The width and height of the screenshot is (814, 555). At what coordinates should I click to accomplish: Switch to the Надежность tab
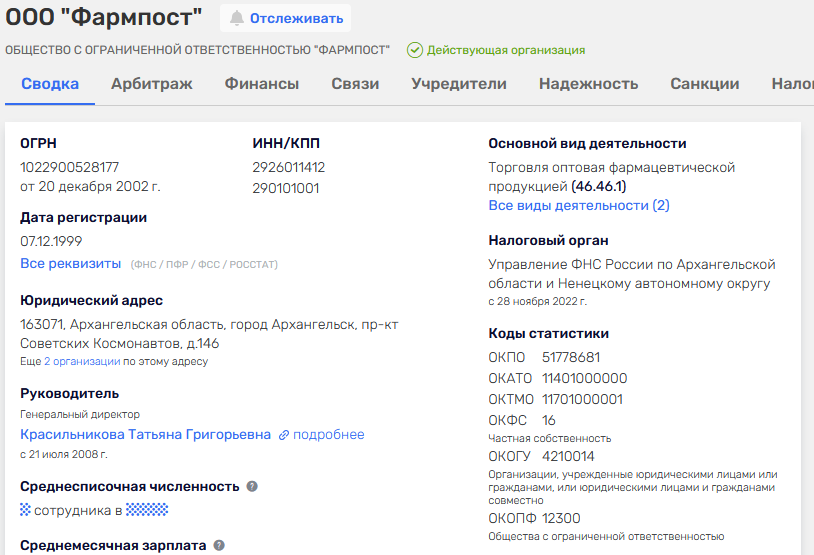pyautogui.click(x=588, y=84)
